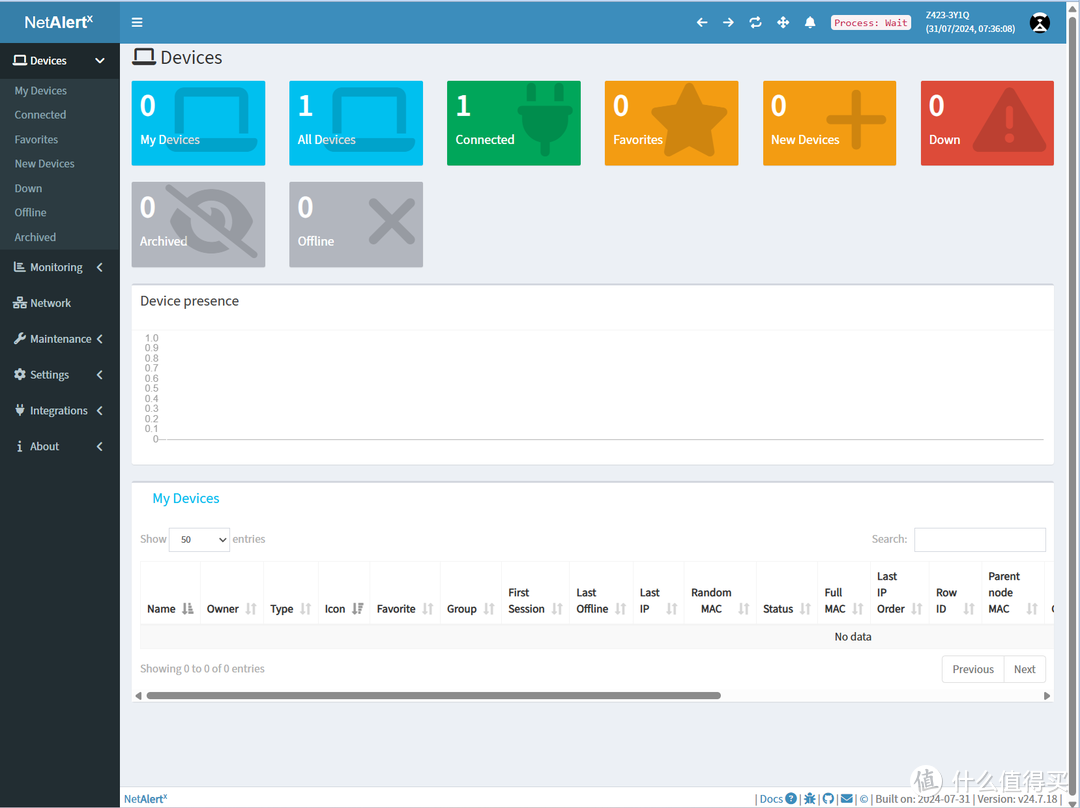Open the Show entries count dropdown
This screenshot has width=1080, height=808.
point(199,539)
